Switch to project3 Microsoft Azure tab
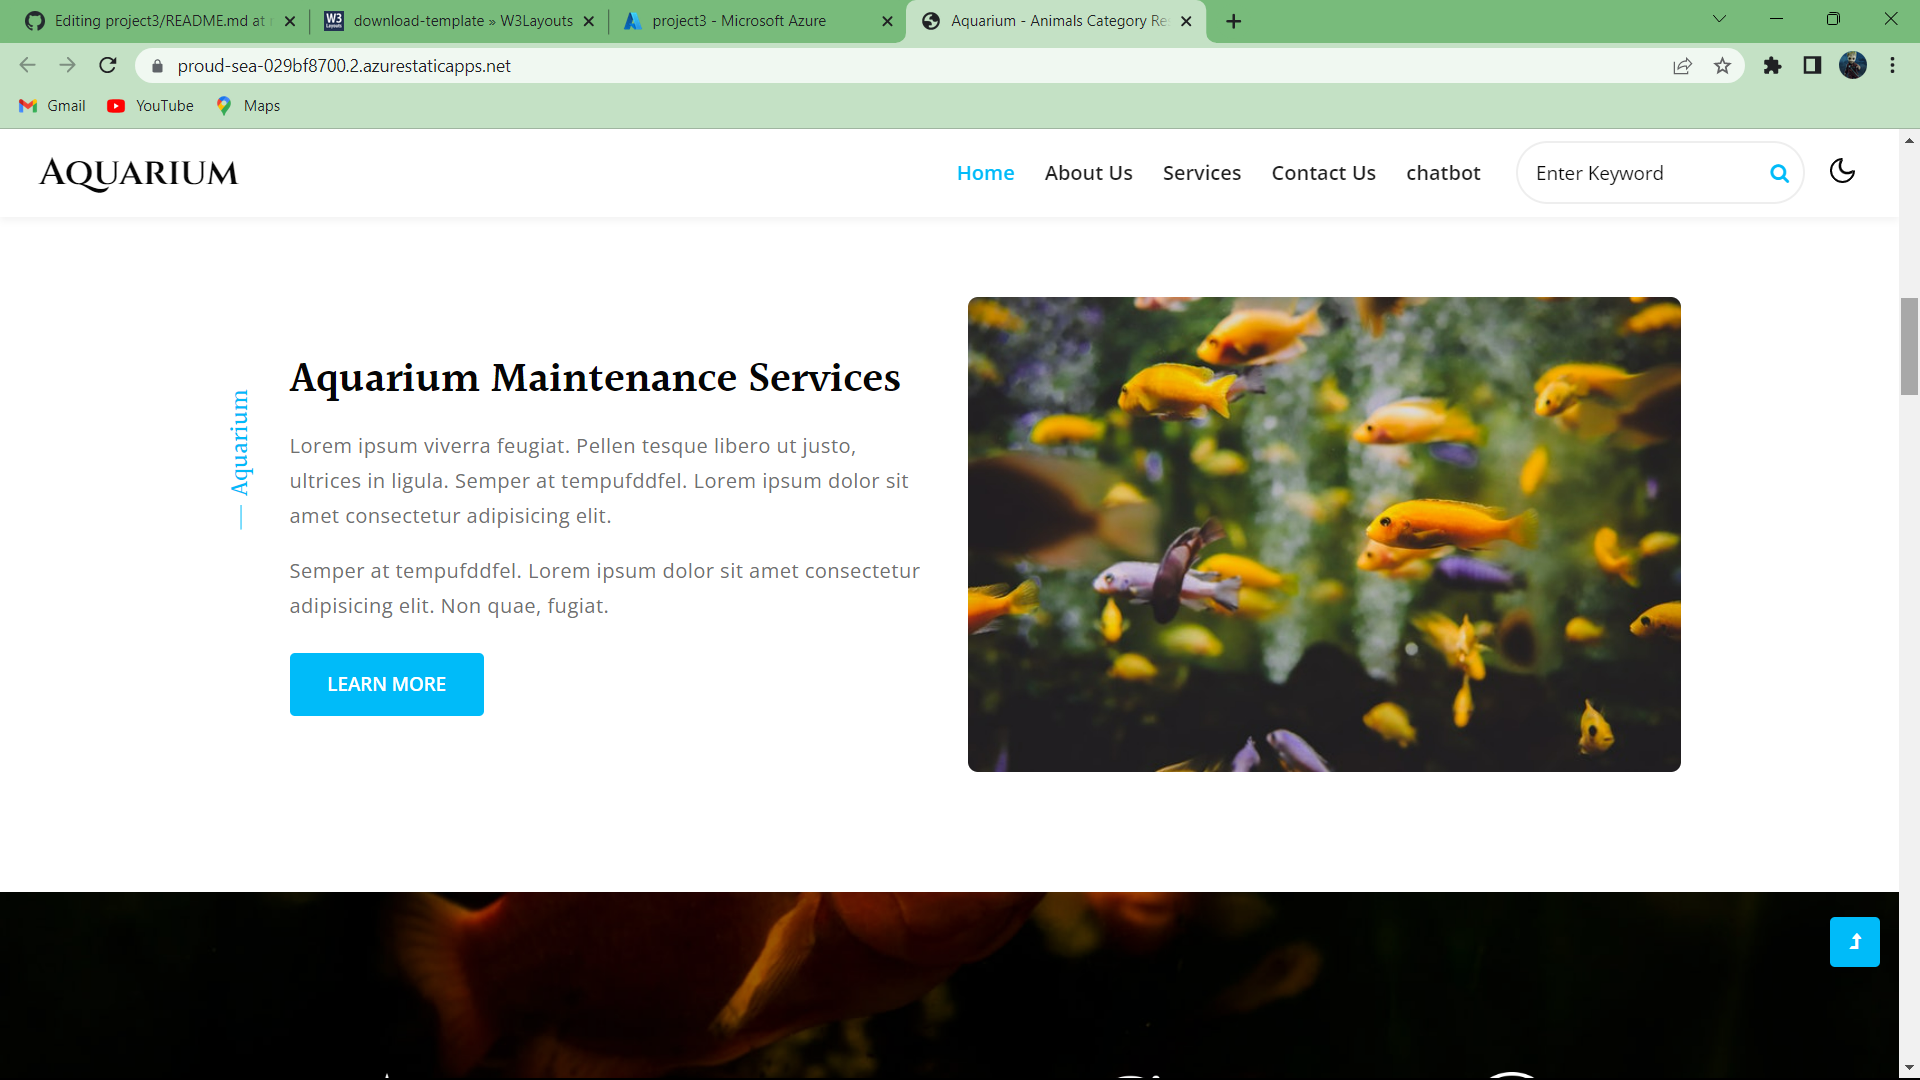The width and height of the screenshot is (1920, 1080). click(740, 21)
